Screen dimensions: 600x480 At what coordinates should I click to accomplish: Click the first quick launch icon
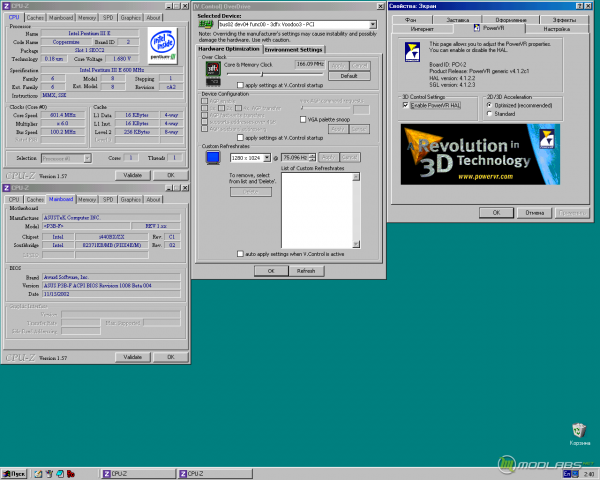[x=38, y=474]
